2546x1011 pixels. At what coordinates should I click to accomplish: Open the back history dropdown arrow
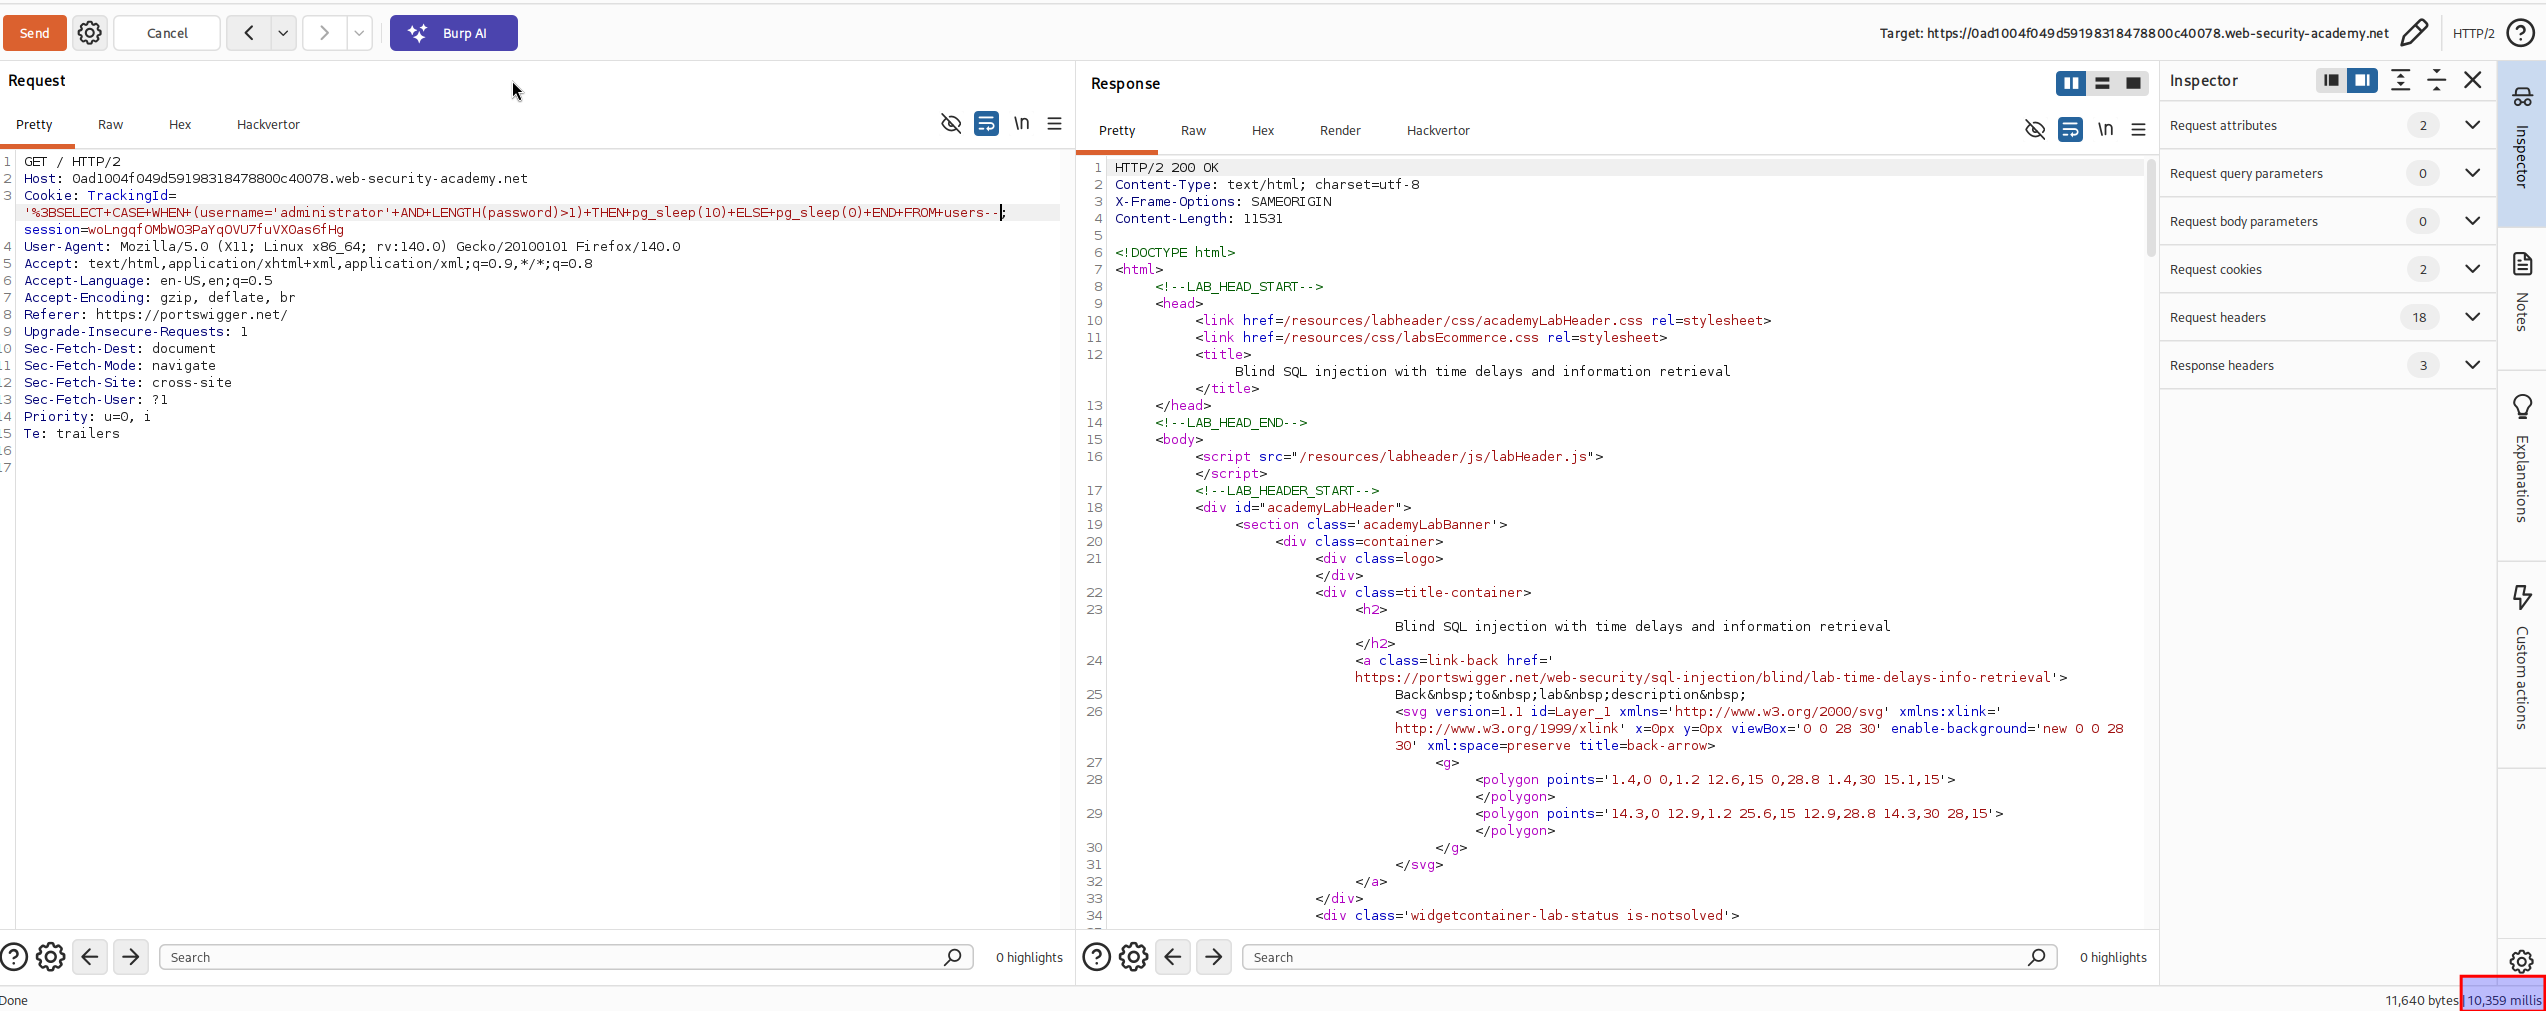point(283,33)
